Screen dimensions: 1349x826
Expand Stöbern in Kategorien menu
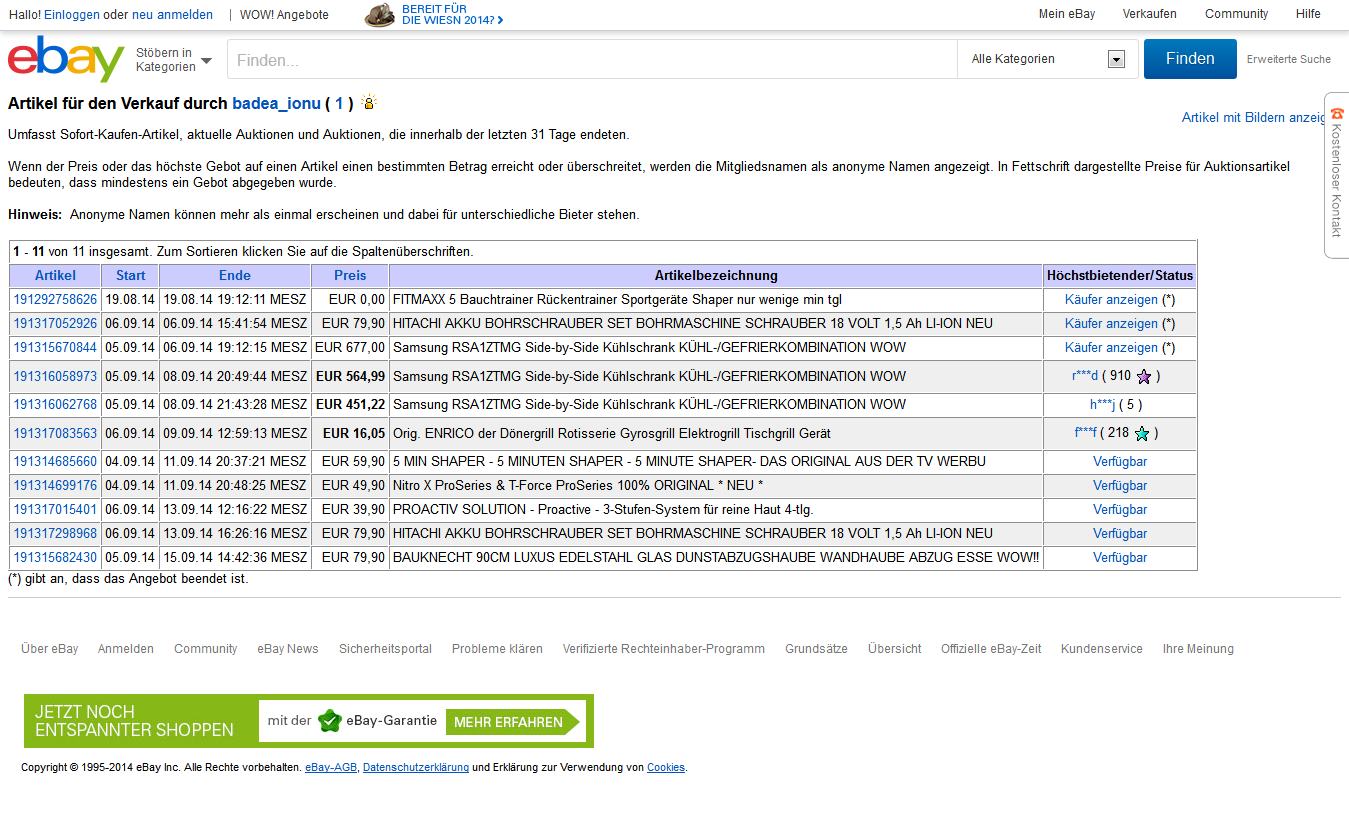tap(174, 60)
